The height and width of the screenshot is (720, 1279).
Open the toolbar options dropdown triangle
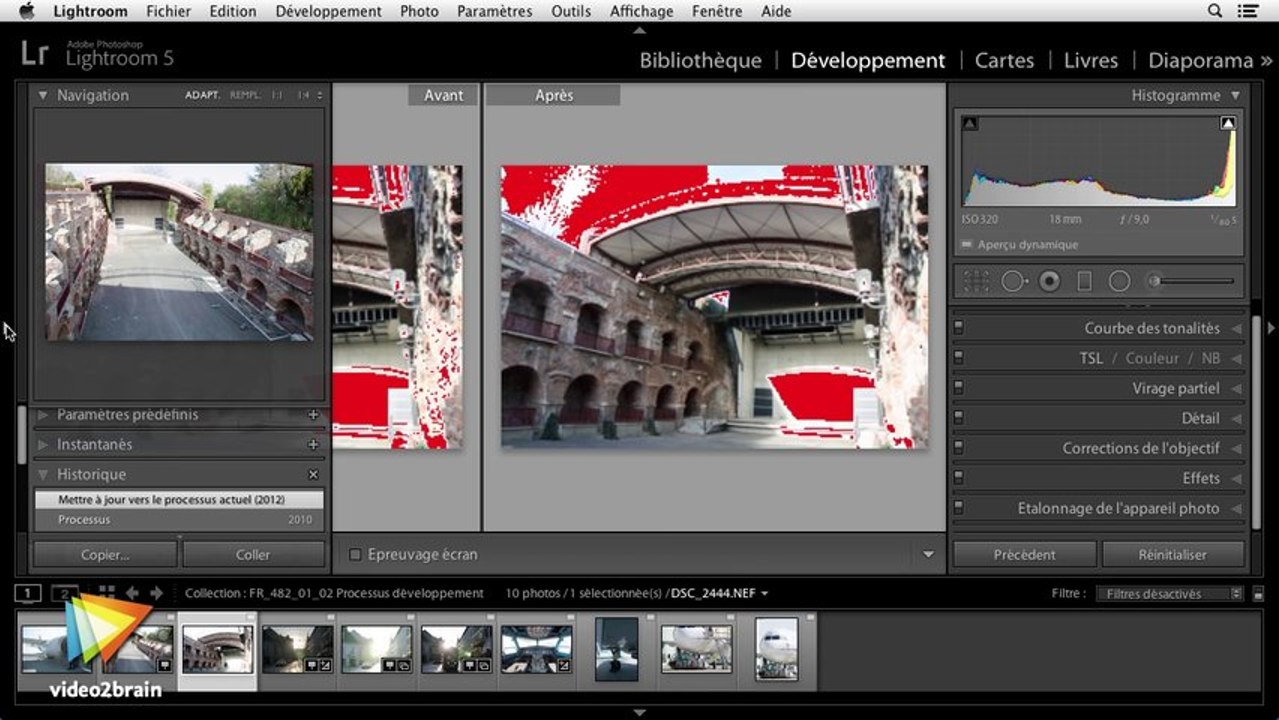pos(928,554)
